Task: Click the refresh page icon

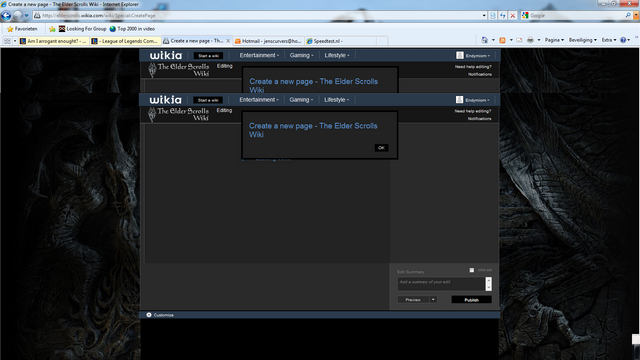Action: (x=503, y=16)
